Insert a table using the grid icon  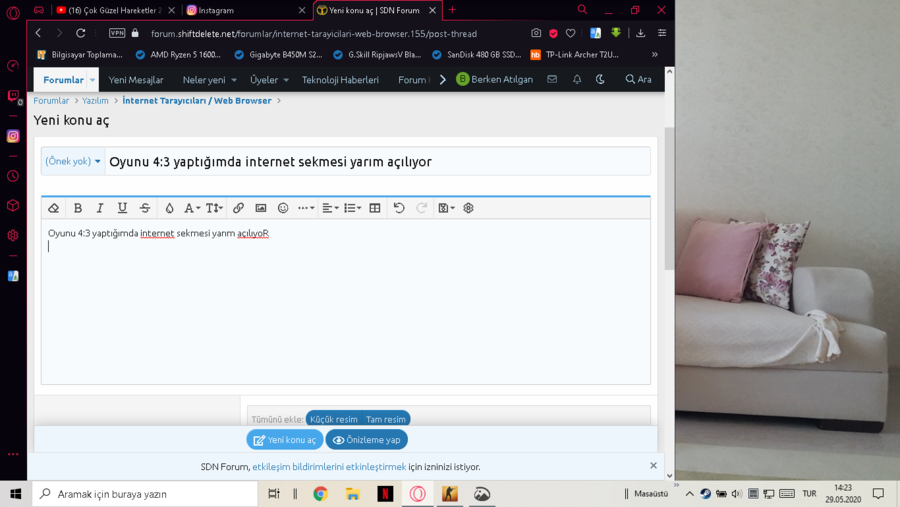tap(375, 208)
